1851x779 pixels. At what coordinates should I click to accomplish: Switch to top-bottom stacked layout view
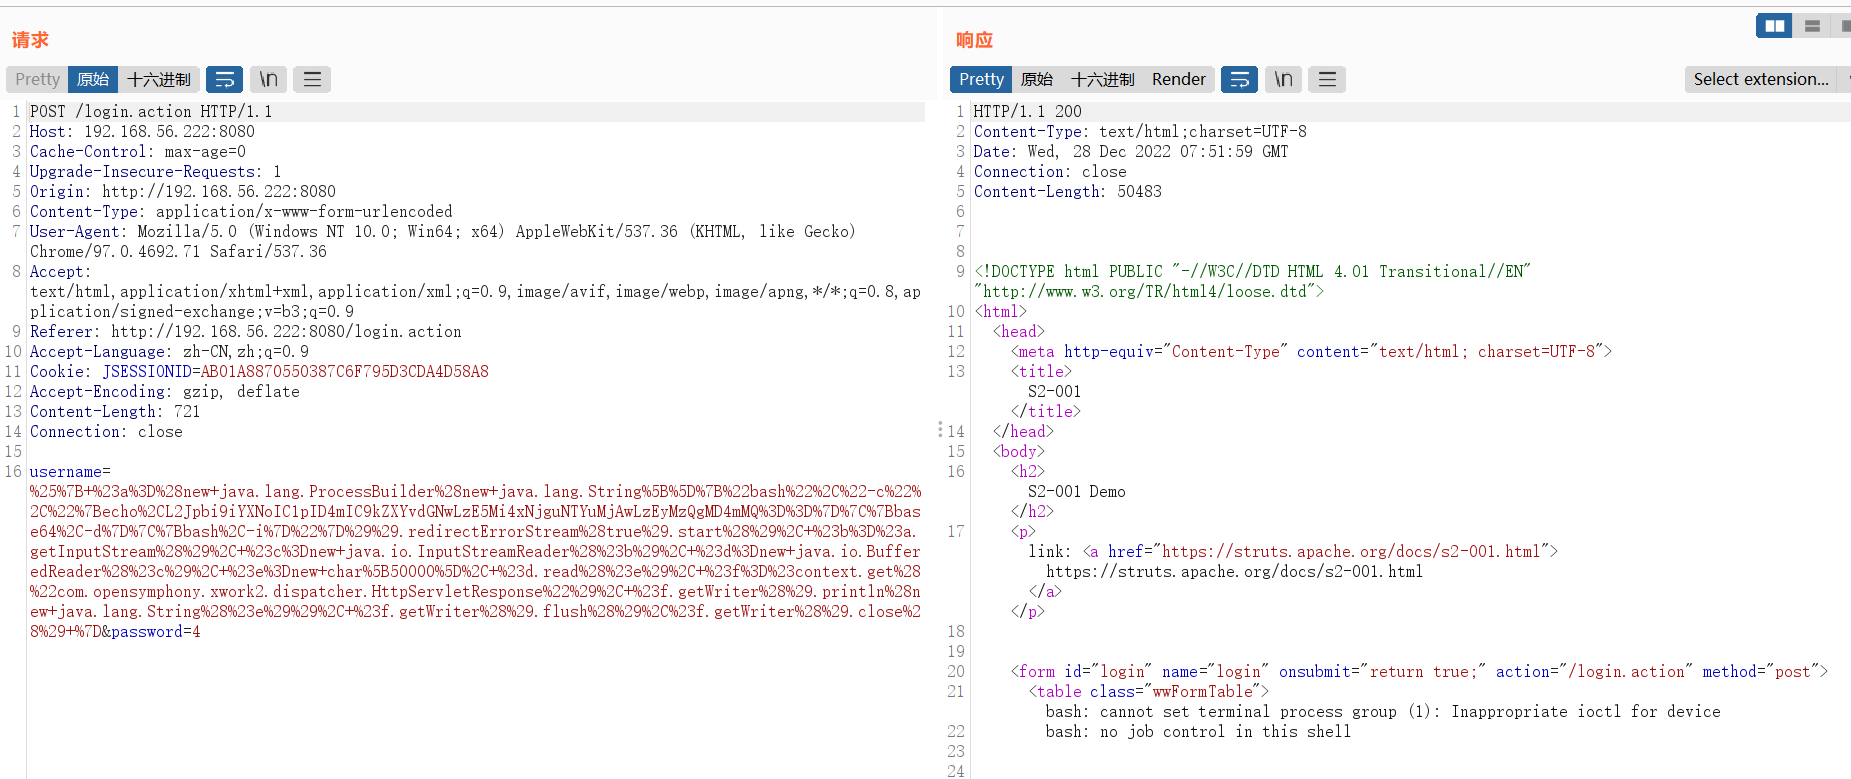click(1812, 26)
